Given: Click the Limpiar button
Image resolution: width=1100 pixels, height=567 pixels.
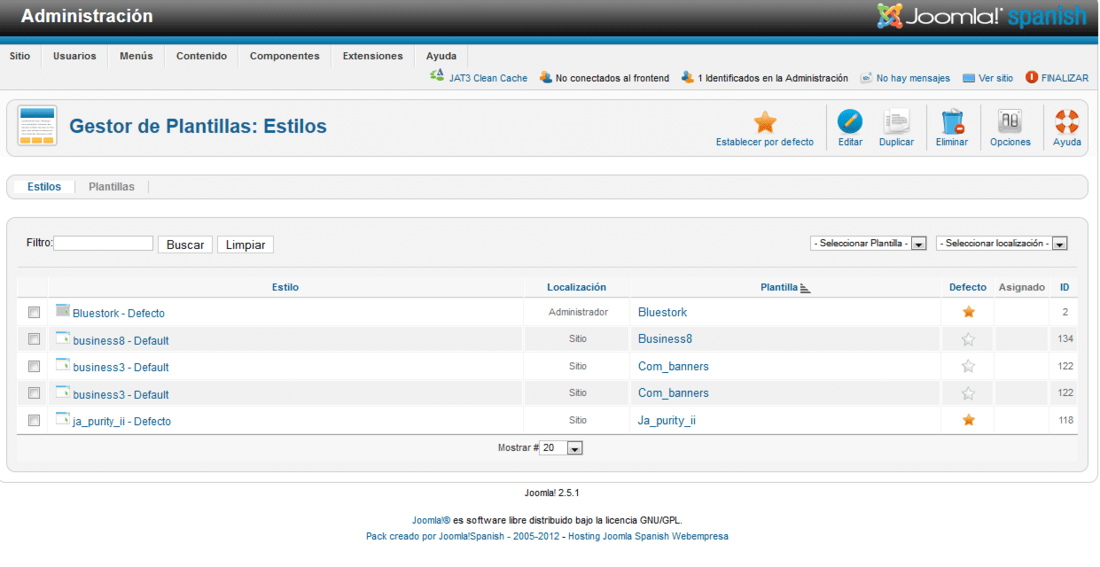Looking at the screenshot, I should [246, 244].
